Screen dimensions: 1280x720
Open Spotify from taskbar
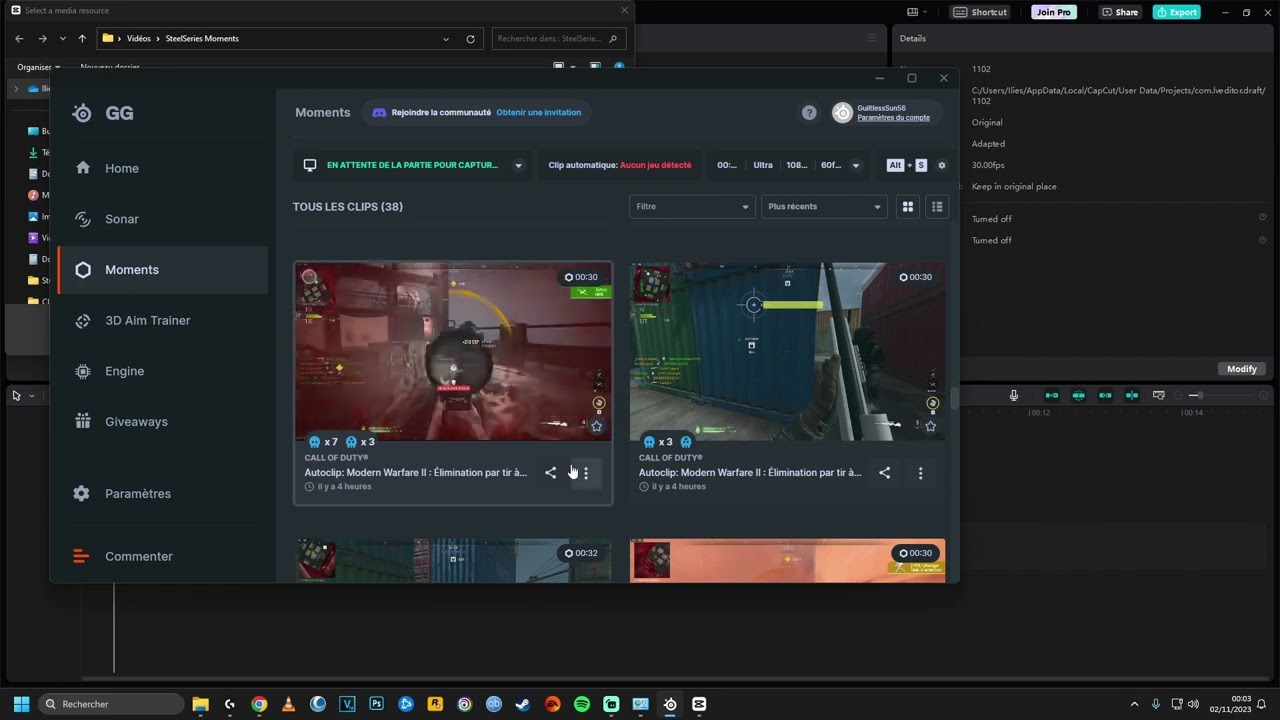pos(582,704)
